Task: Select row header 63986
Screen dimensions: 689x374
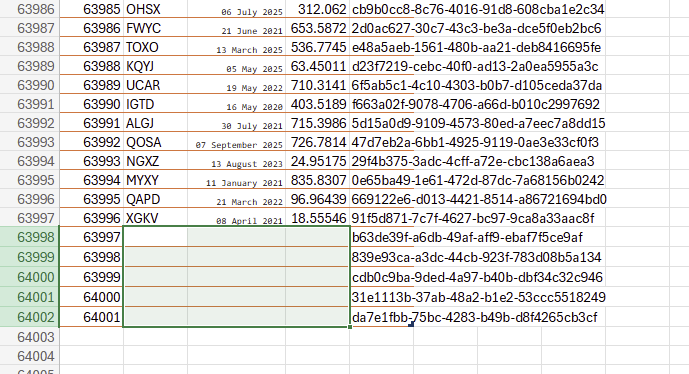Action: click(29, 9)
